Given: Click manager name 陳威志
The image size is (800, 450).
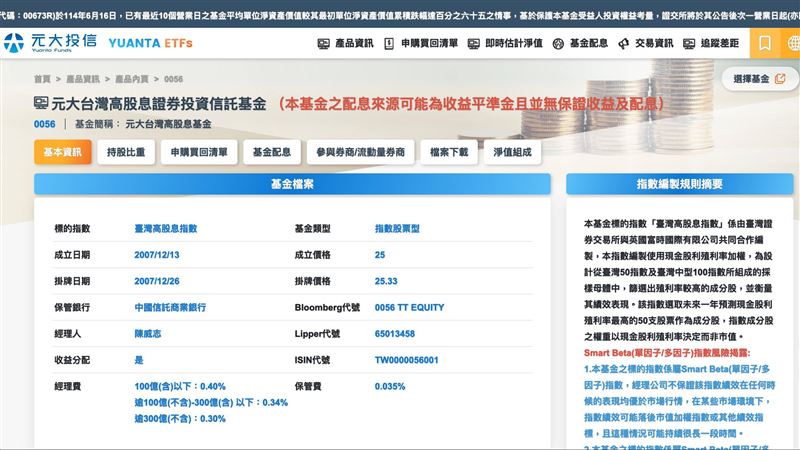Looking at the screenshot, I should [148, 334].
